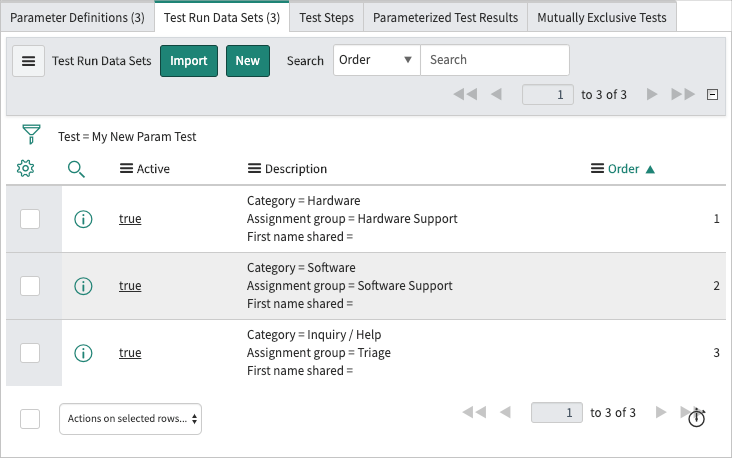Click the Order value 1 cell

716,219
